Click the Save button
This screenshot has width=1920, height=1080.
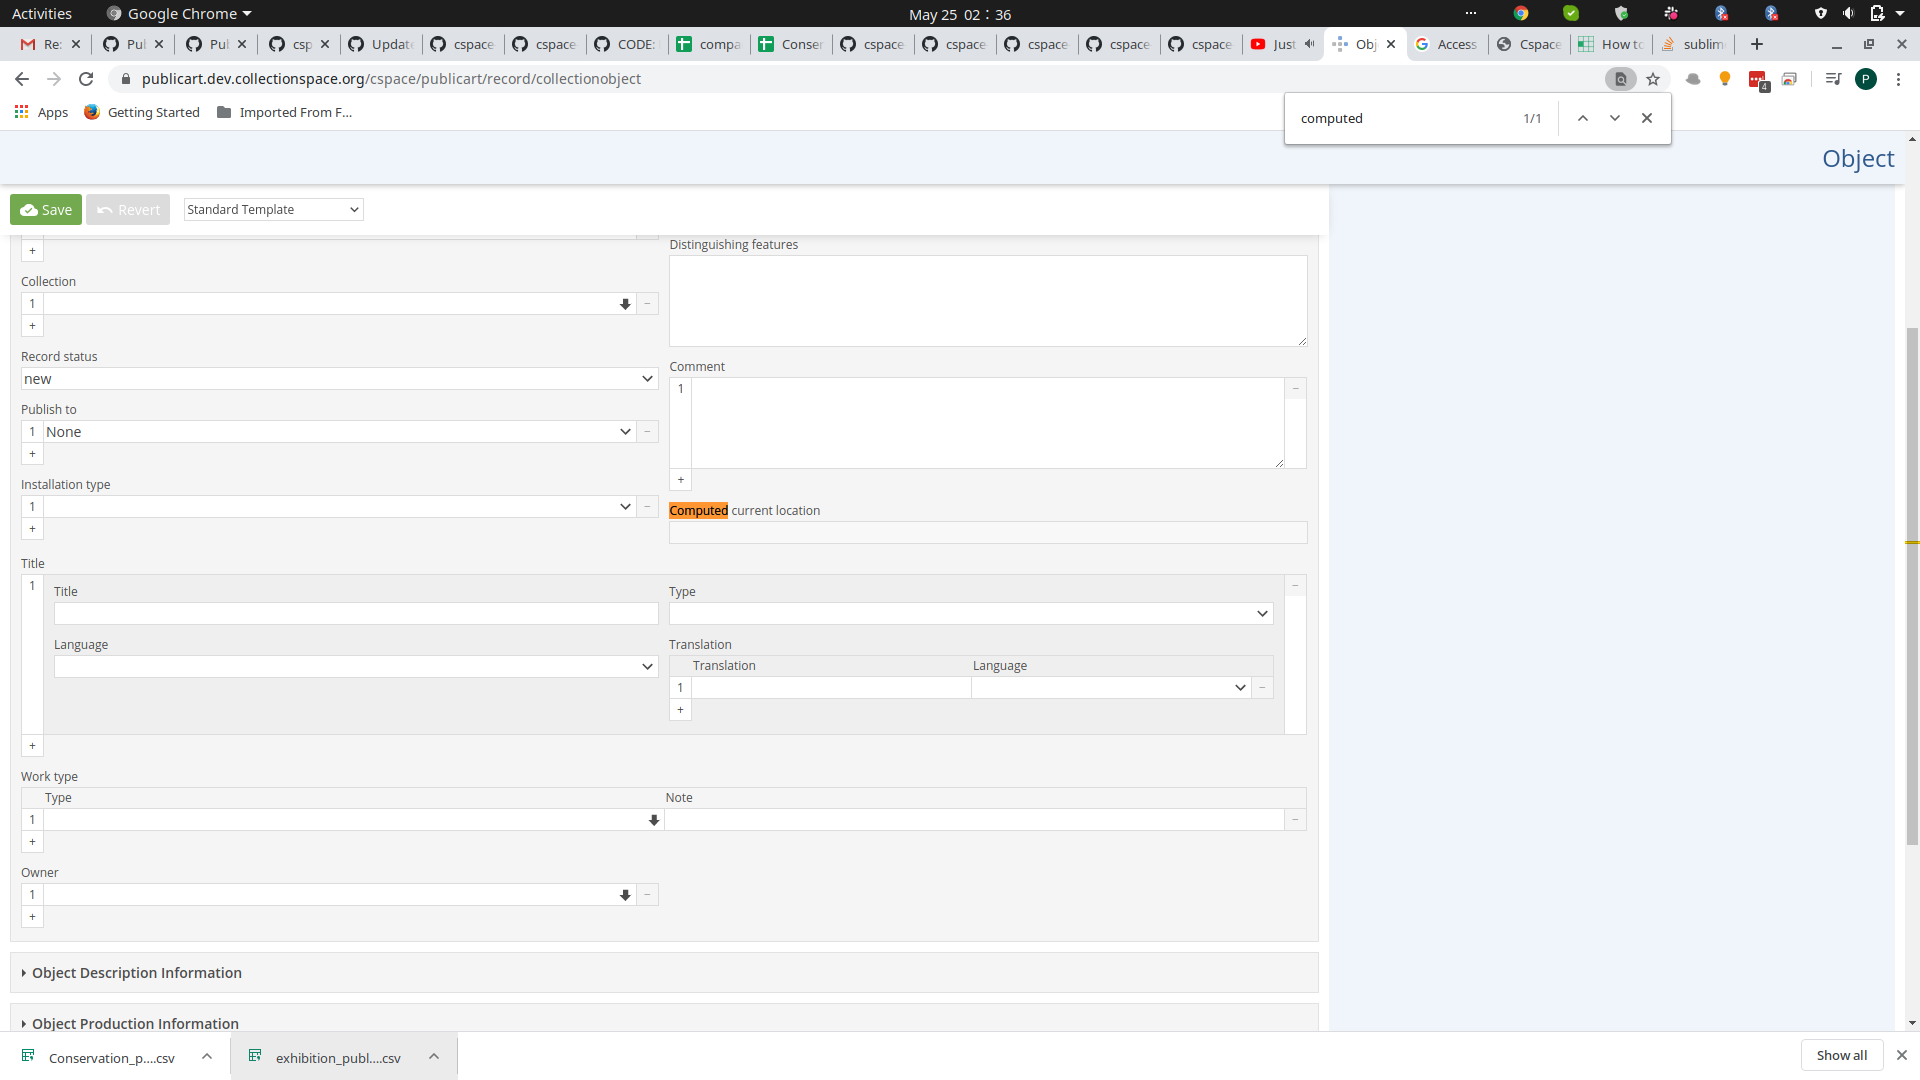[45, 209]
